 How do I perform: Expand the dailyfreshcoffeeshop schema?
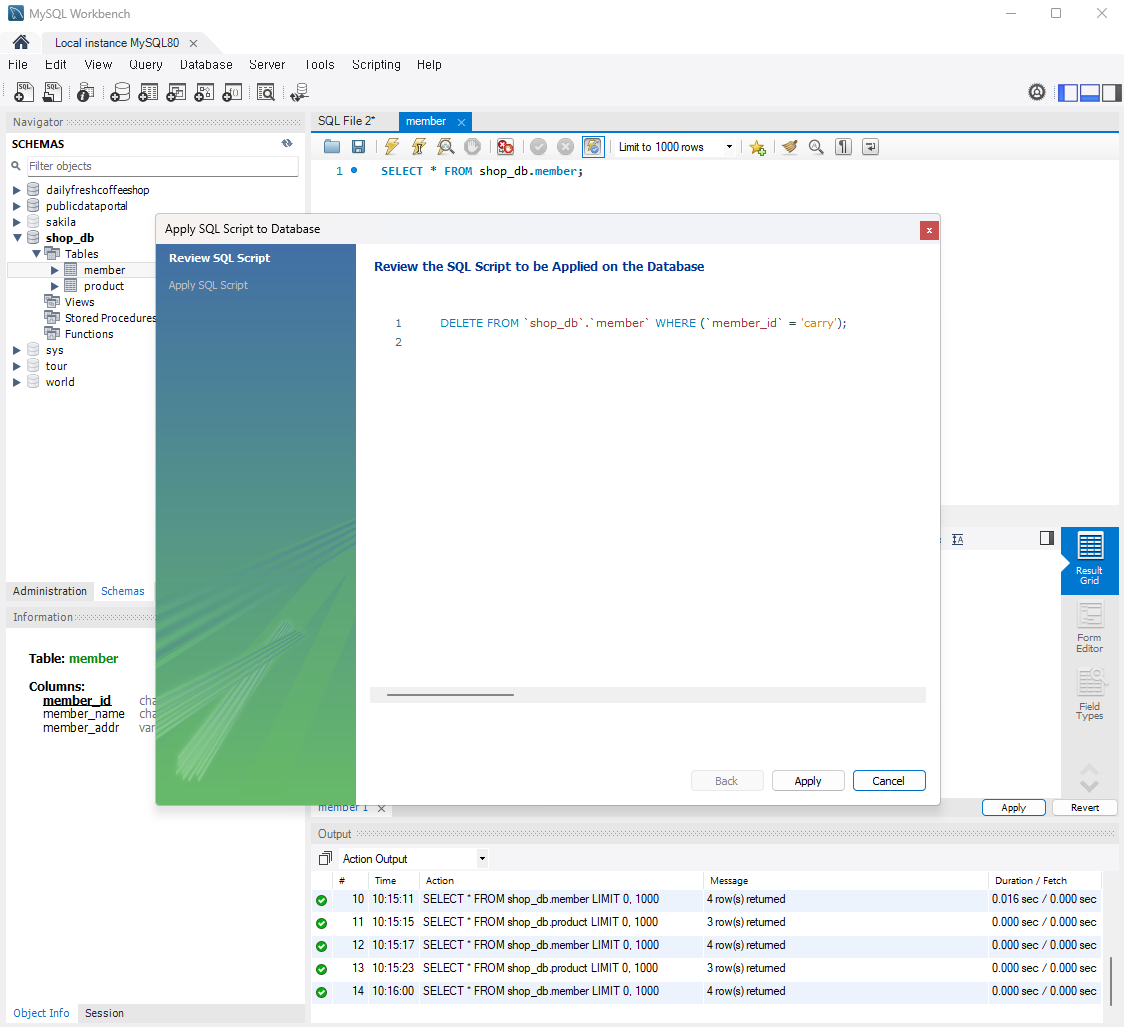pyautogui.click(x=16, y=190)
